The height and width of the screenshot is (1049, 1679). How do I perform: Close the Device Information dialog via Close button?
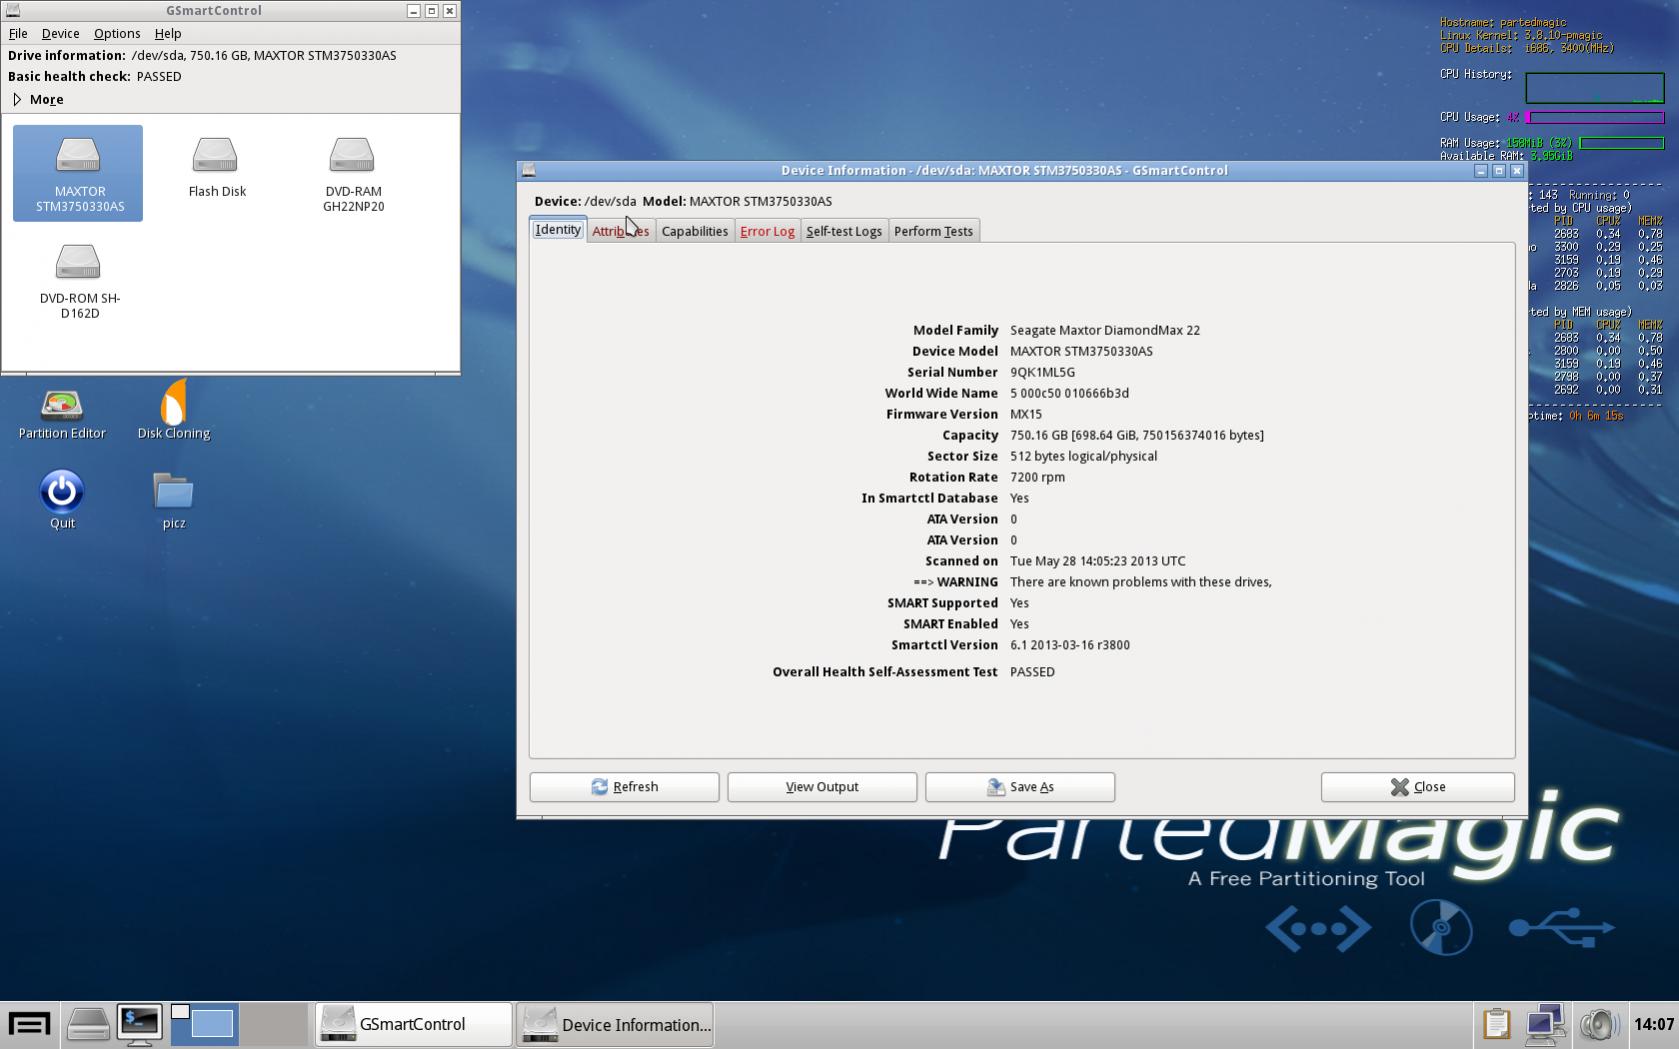click(1418, 787)
